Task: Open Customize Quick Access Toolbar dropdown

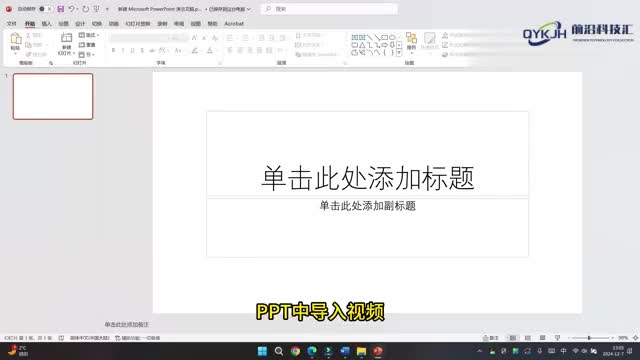Action: tap(107, 9)
